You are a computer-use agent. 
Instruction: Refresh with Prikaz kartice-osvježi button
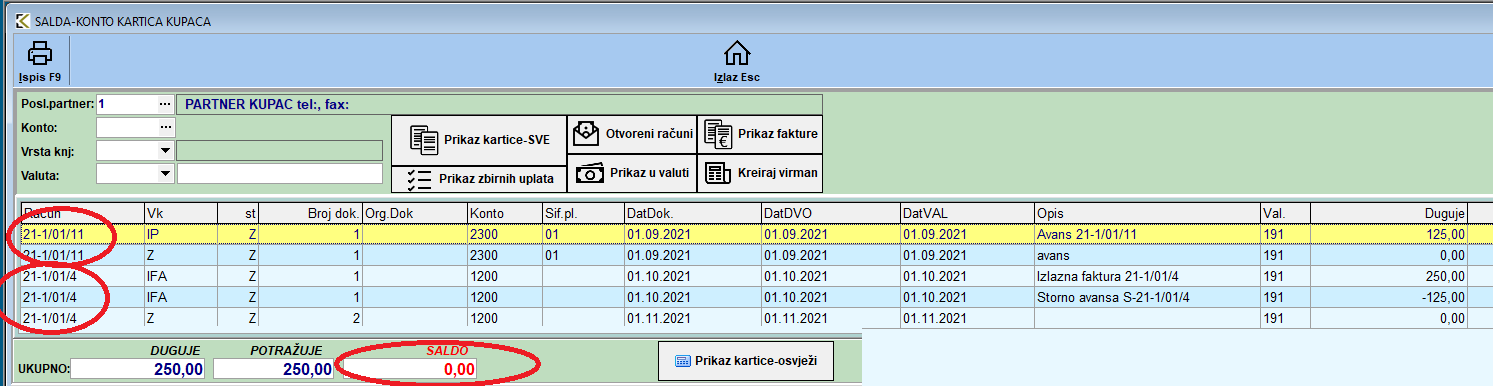pos(746,361)
